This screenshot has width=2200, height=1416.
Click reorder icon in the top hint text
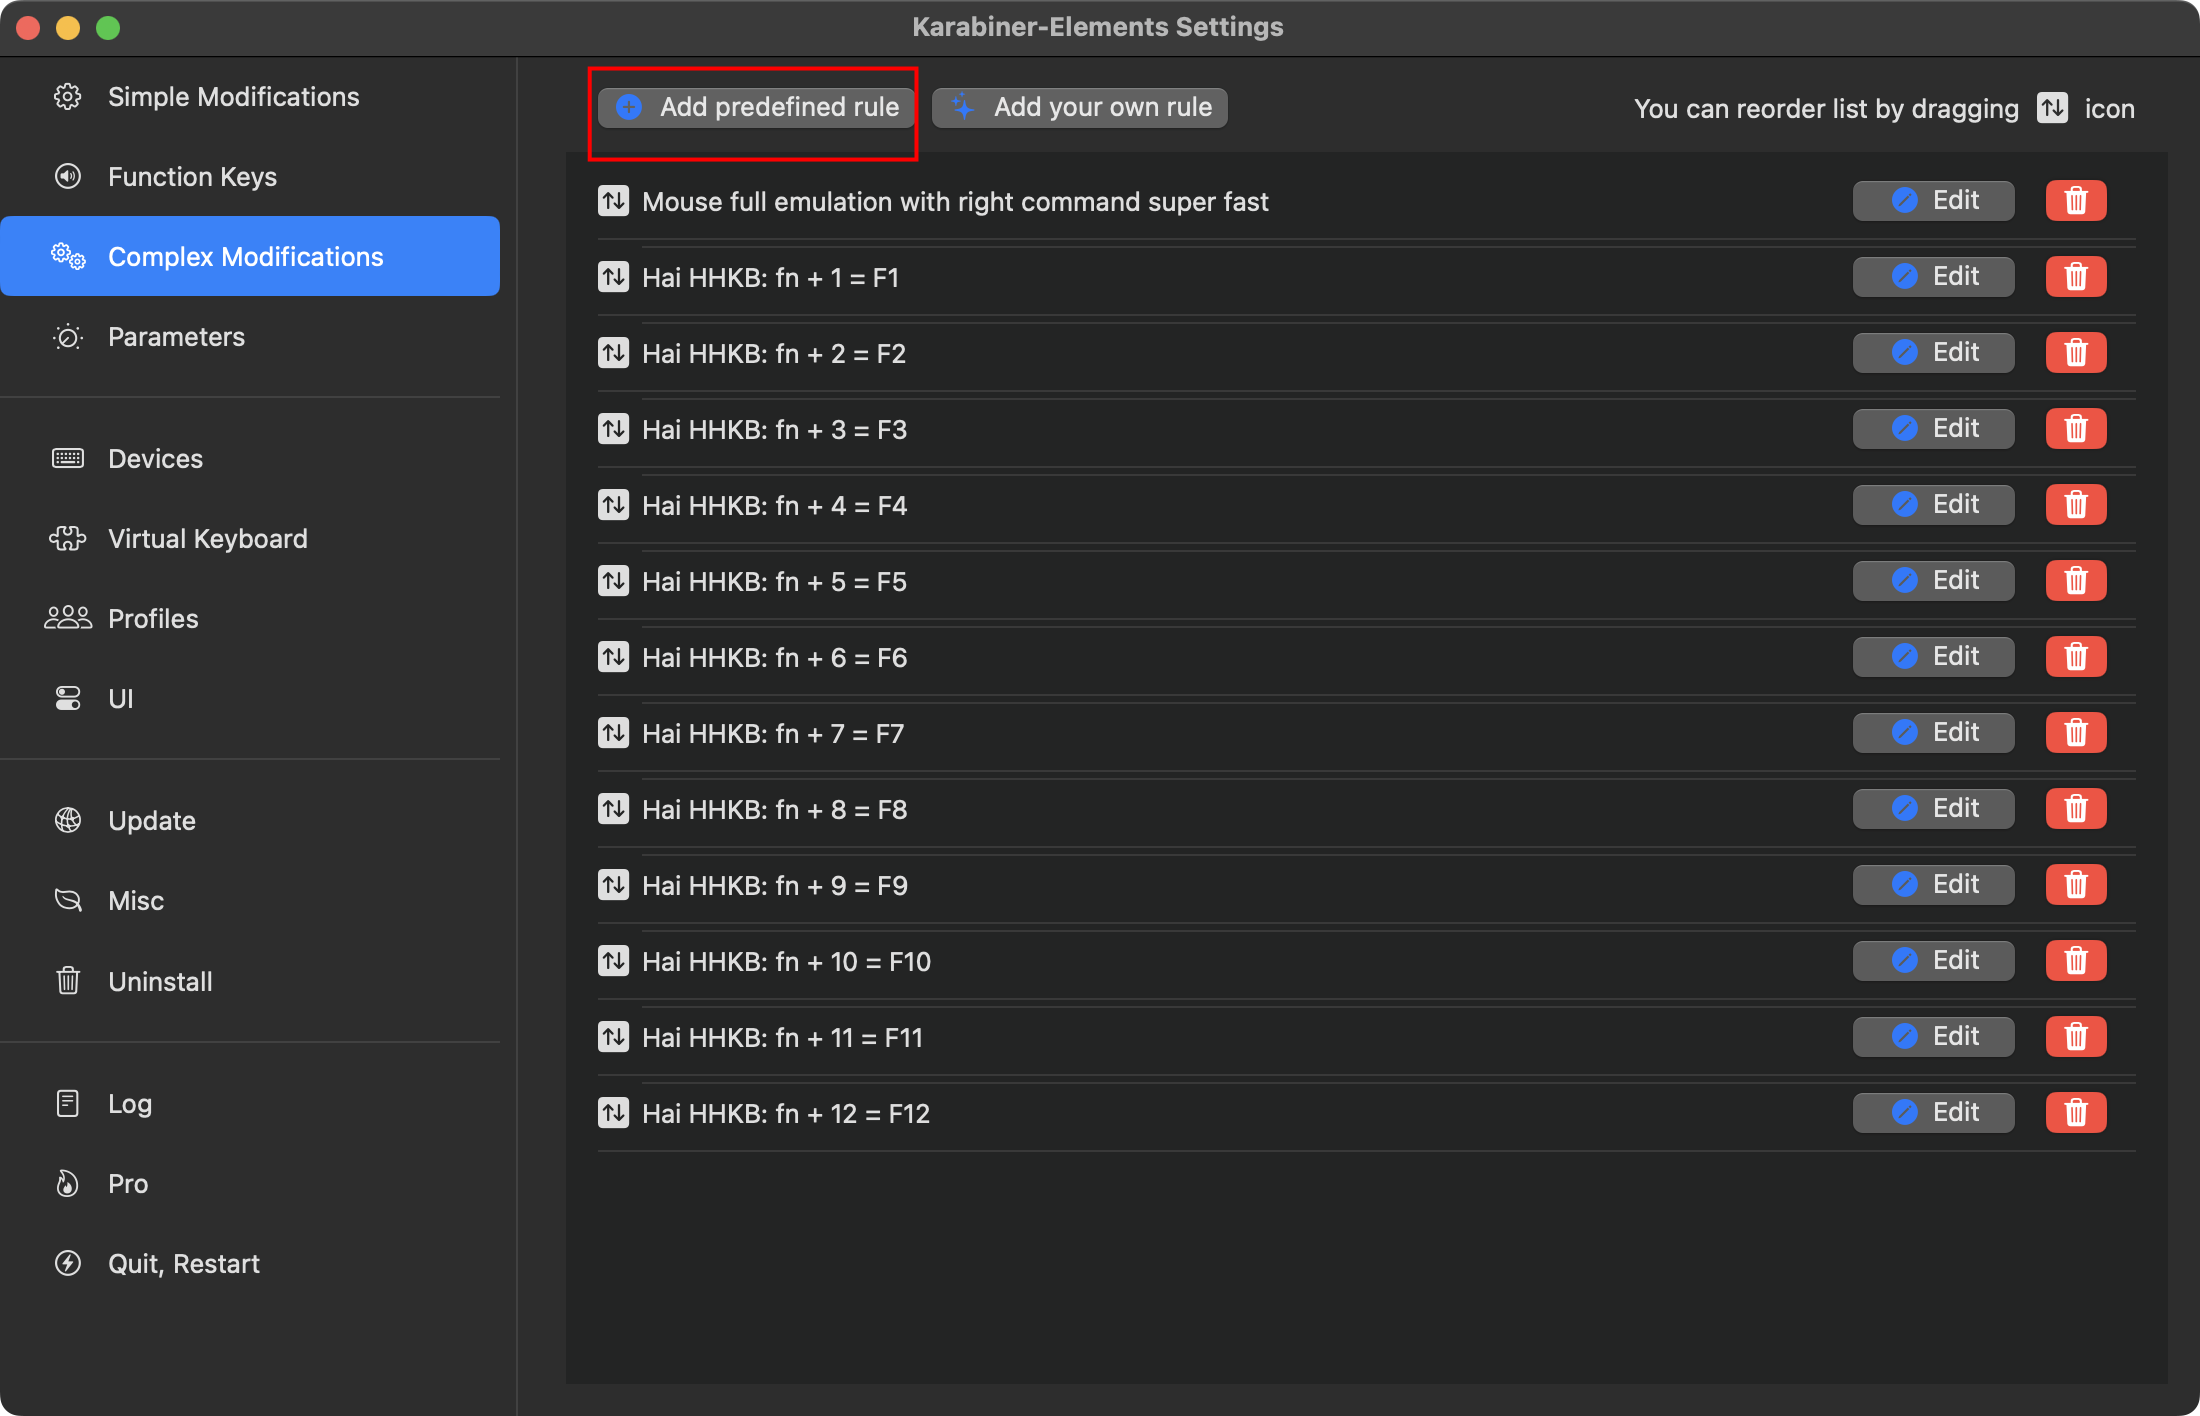pyautogui.click(x=2052, y=108)
